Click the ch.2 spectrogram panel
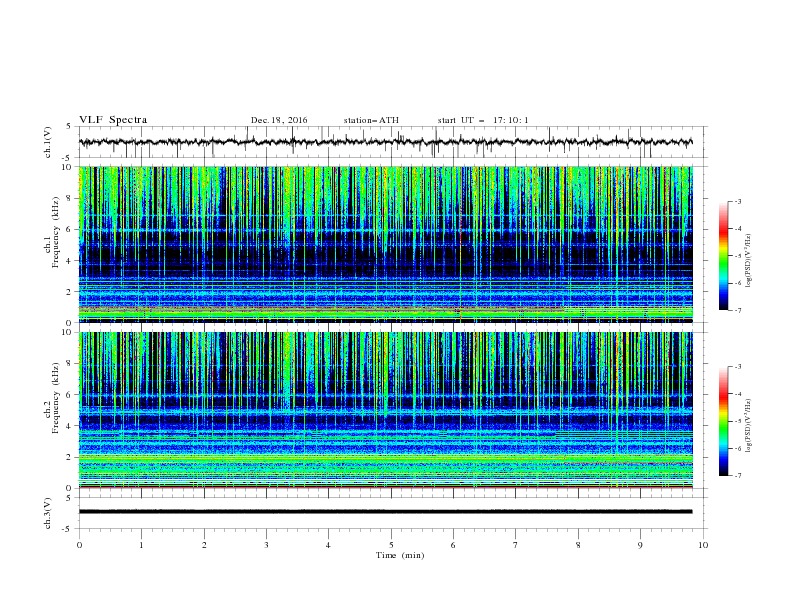This screenshot has width=792, height=612. pos(385,410)
